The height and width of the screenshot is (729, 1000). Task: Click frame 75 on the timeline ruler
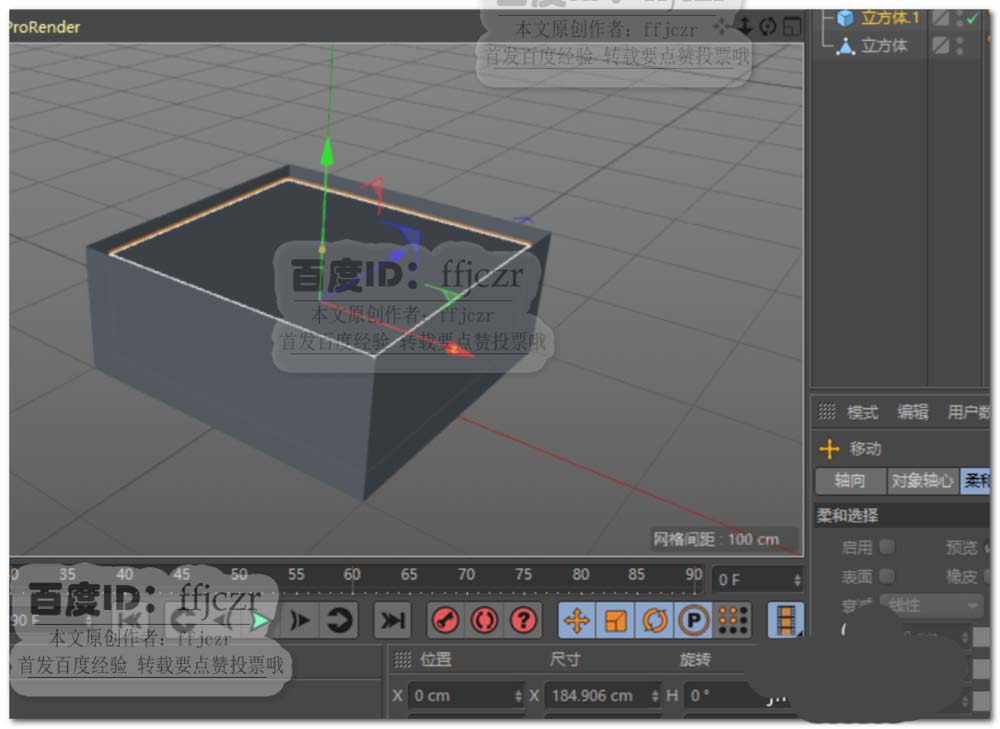coord(523,575)
